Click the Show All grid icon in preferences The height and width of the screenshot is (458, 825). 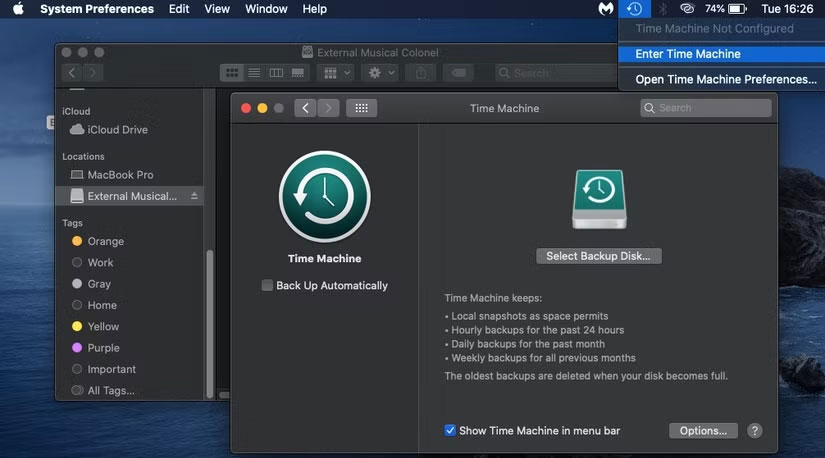click(361, 108)
